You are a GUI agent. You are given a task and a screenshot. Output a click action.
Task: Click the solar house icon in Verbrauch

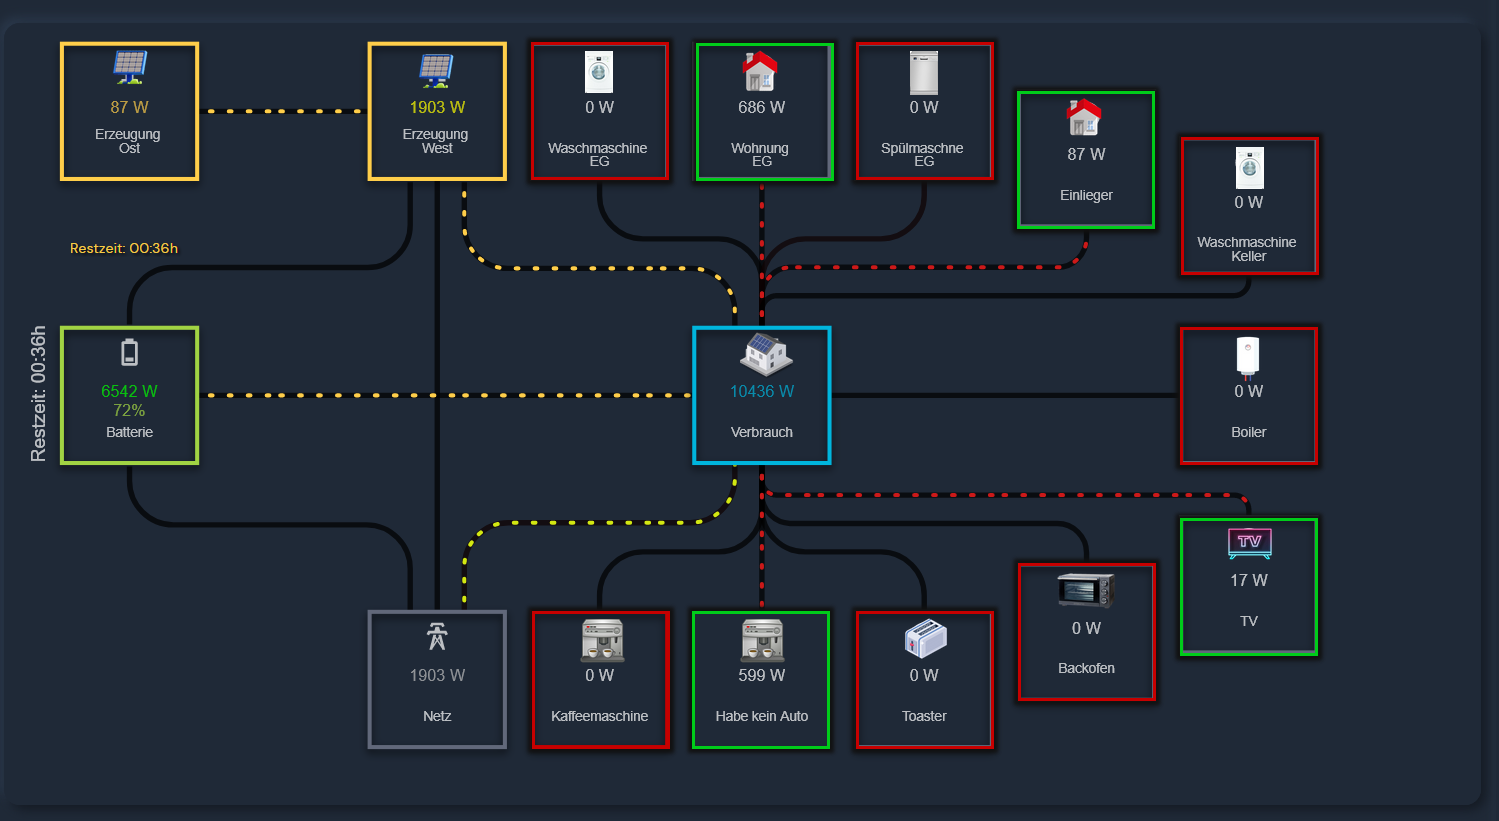[766, 354]
